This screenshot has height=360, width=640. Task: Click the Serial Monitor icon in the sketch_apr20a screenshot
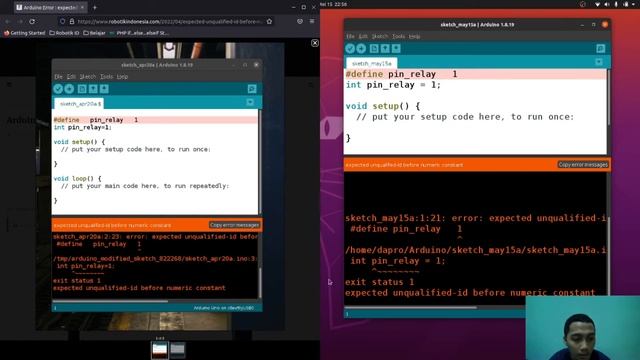tap(252, 89)
